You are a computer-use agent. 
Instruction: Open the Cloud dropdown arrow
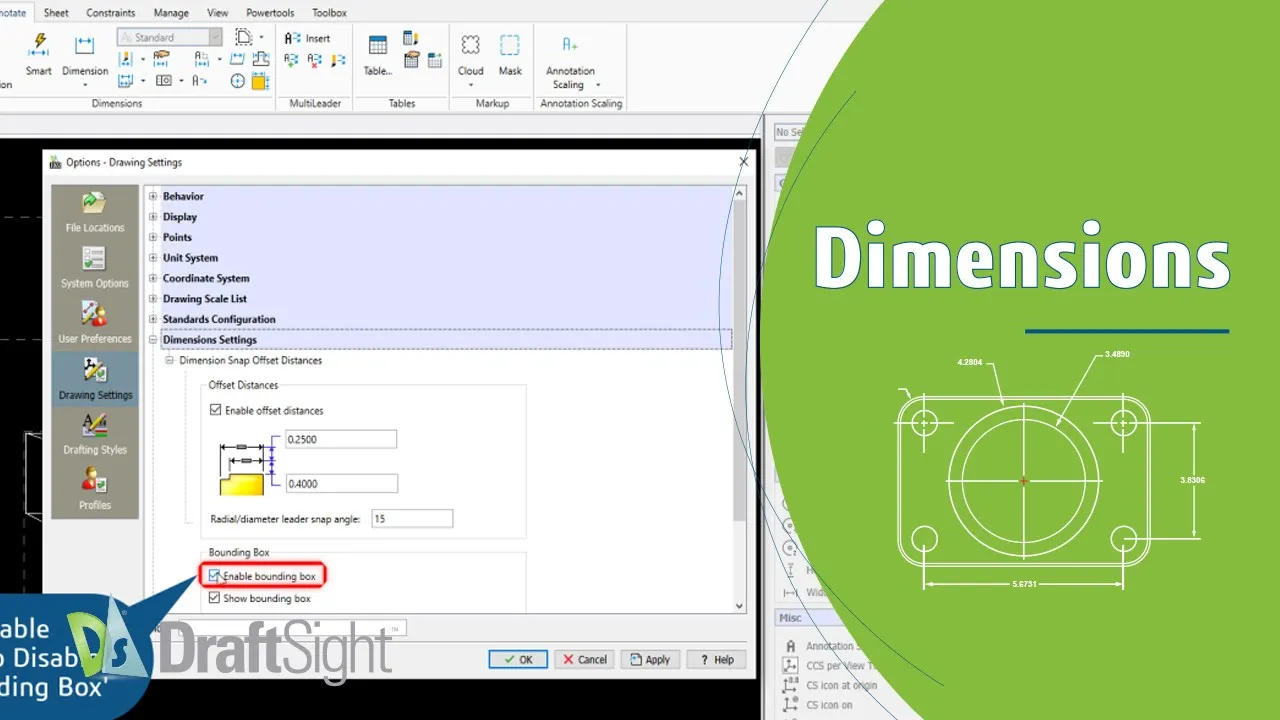pos(470,86)
